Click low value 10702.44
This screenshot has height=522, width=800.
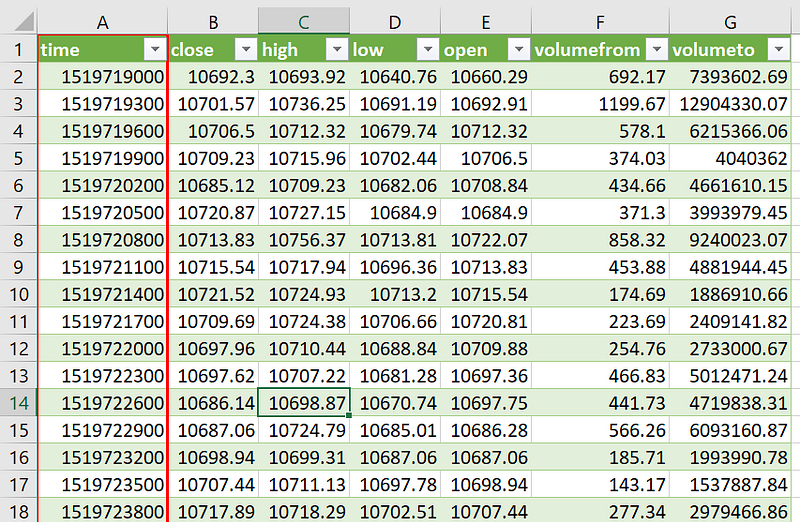coord(398,158)
